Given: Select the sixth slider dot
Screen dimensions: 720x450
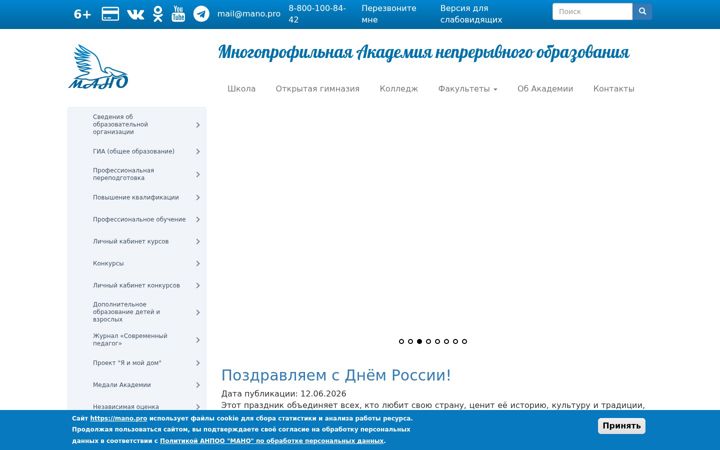Looking at the screenshot, I should (446, 341).
